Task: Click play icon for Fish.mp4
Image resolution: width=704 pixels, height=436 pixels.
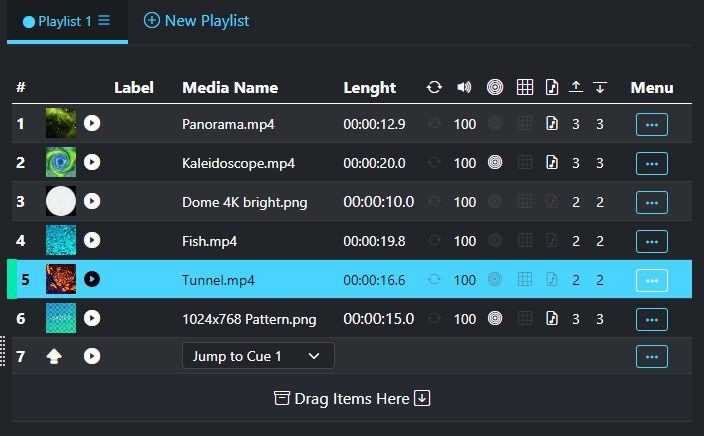Action: 92,241
